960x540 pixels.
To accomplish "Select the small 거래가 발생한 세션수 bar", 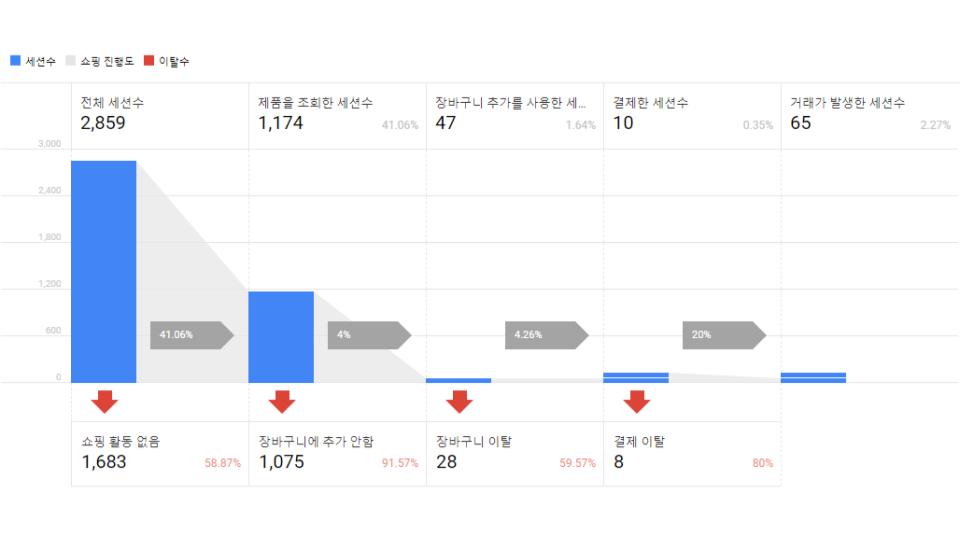I will pyautogui.click(x=813, y=378).
